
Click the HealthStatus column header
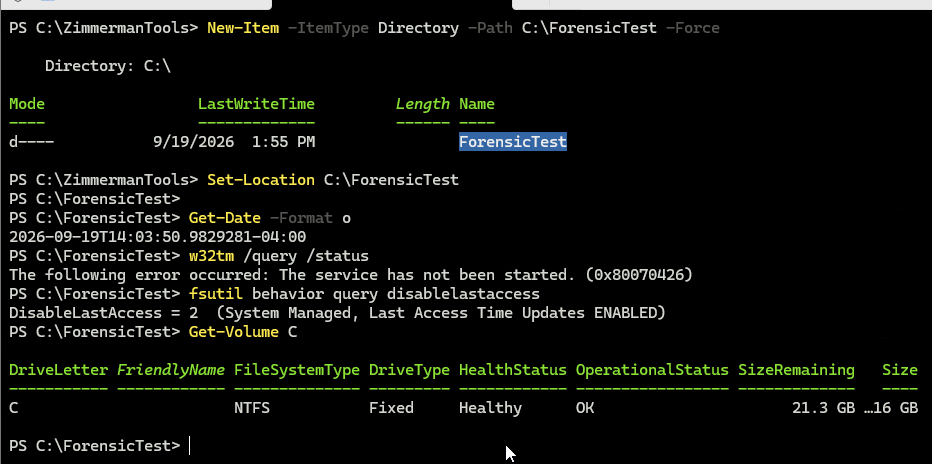point(513,370)
